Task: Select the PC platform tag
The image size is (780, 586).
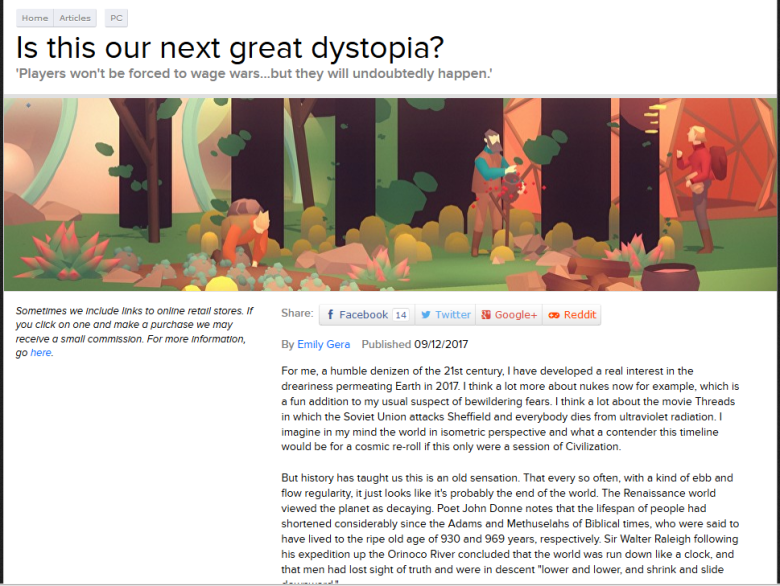Action: [x=116, y=17]
